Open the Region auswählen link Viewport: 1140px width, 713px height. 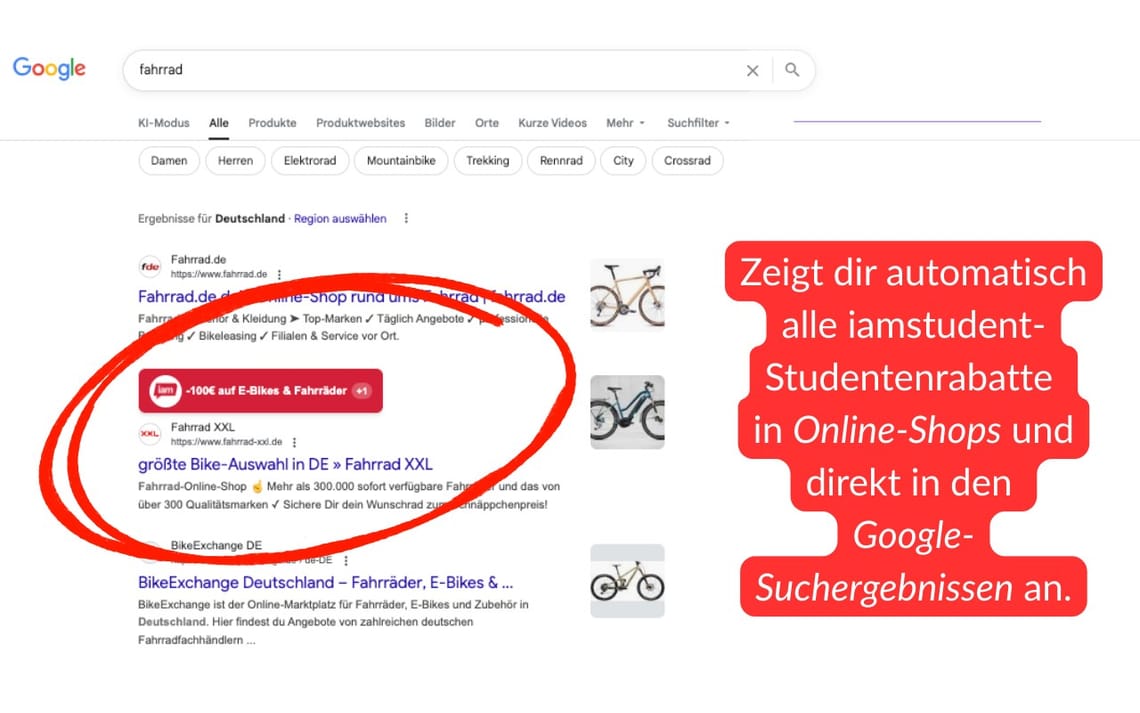coord(340,218)
